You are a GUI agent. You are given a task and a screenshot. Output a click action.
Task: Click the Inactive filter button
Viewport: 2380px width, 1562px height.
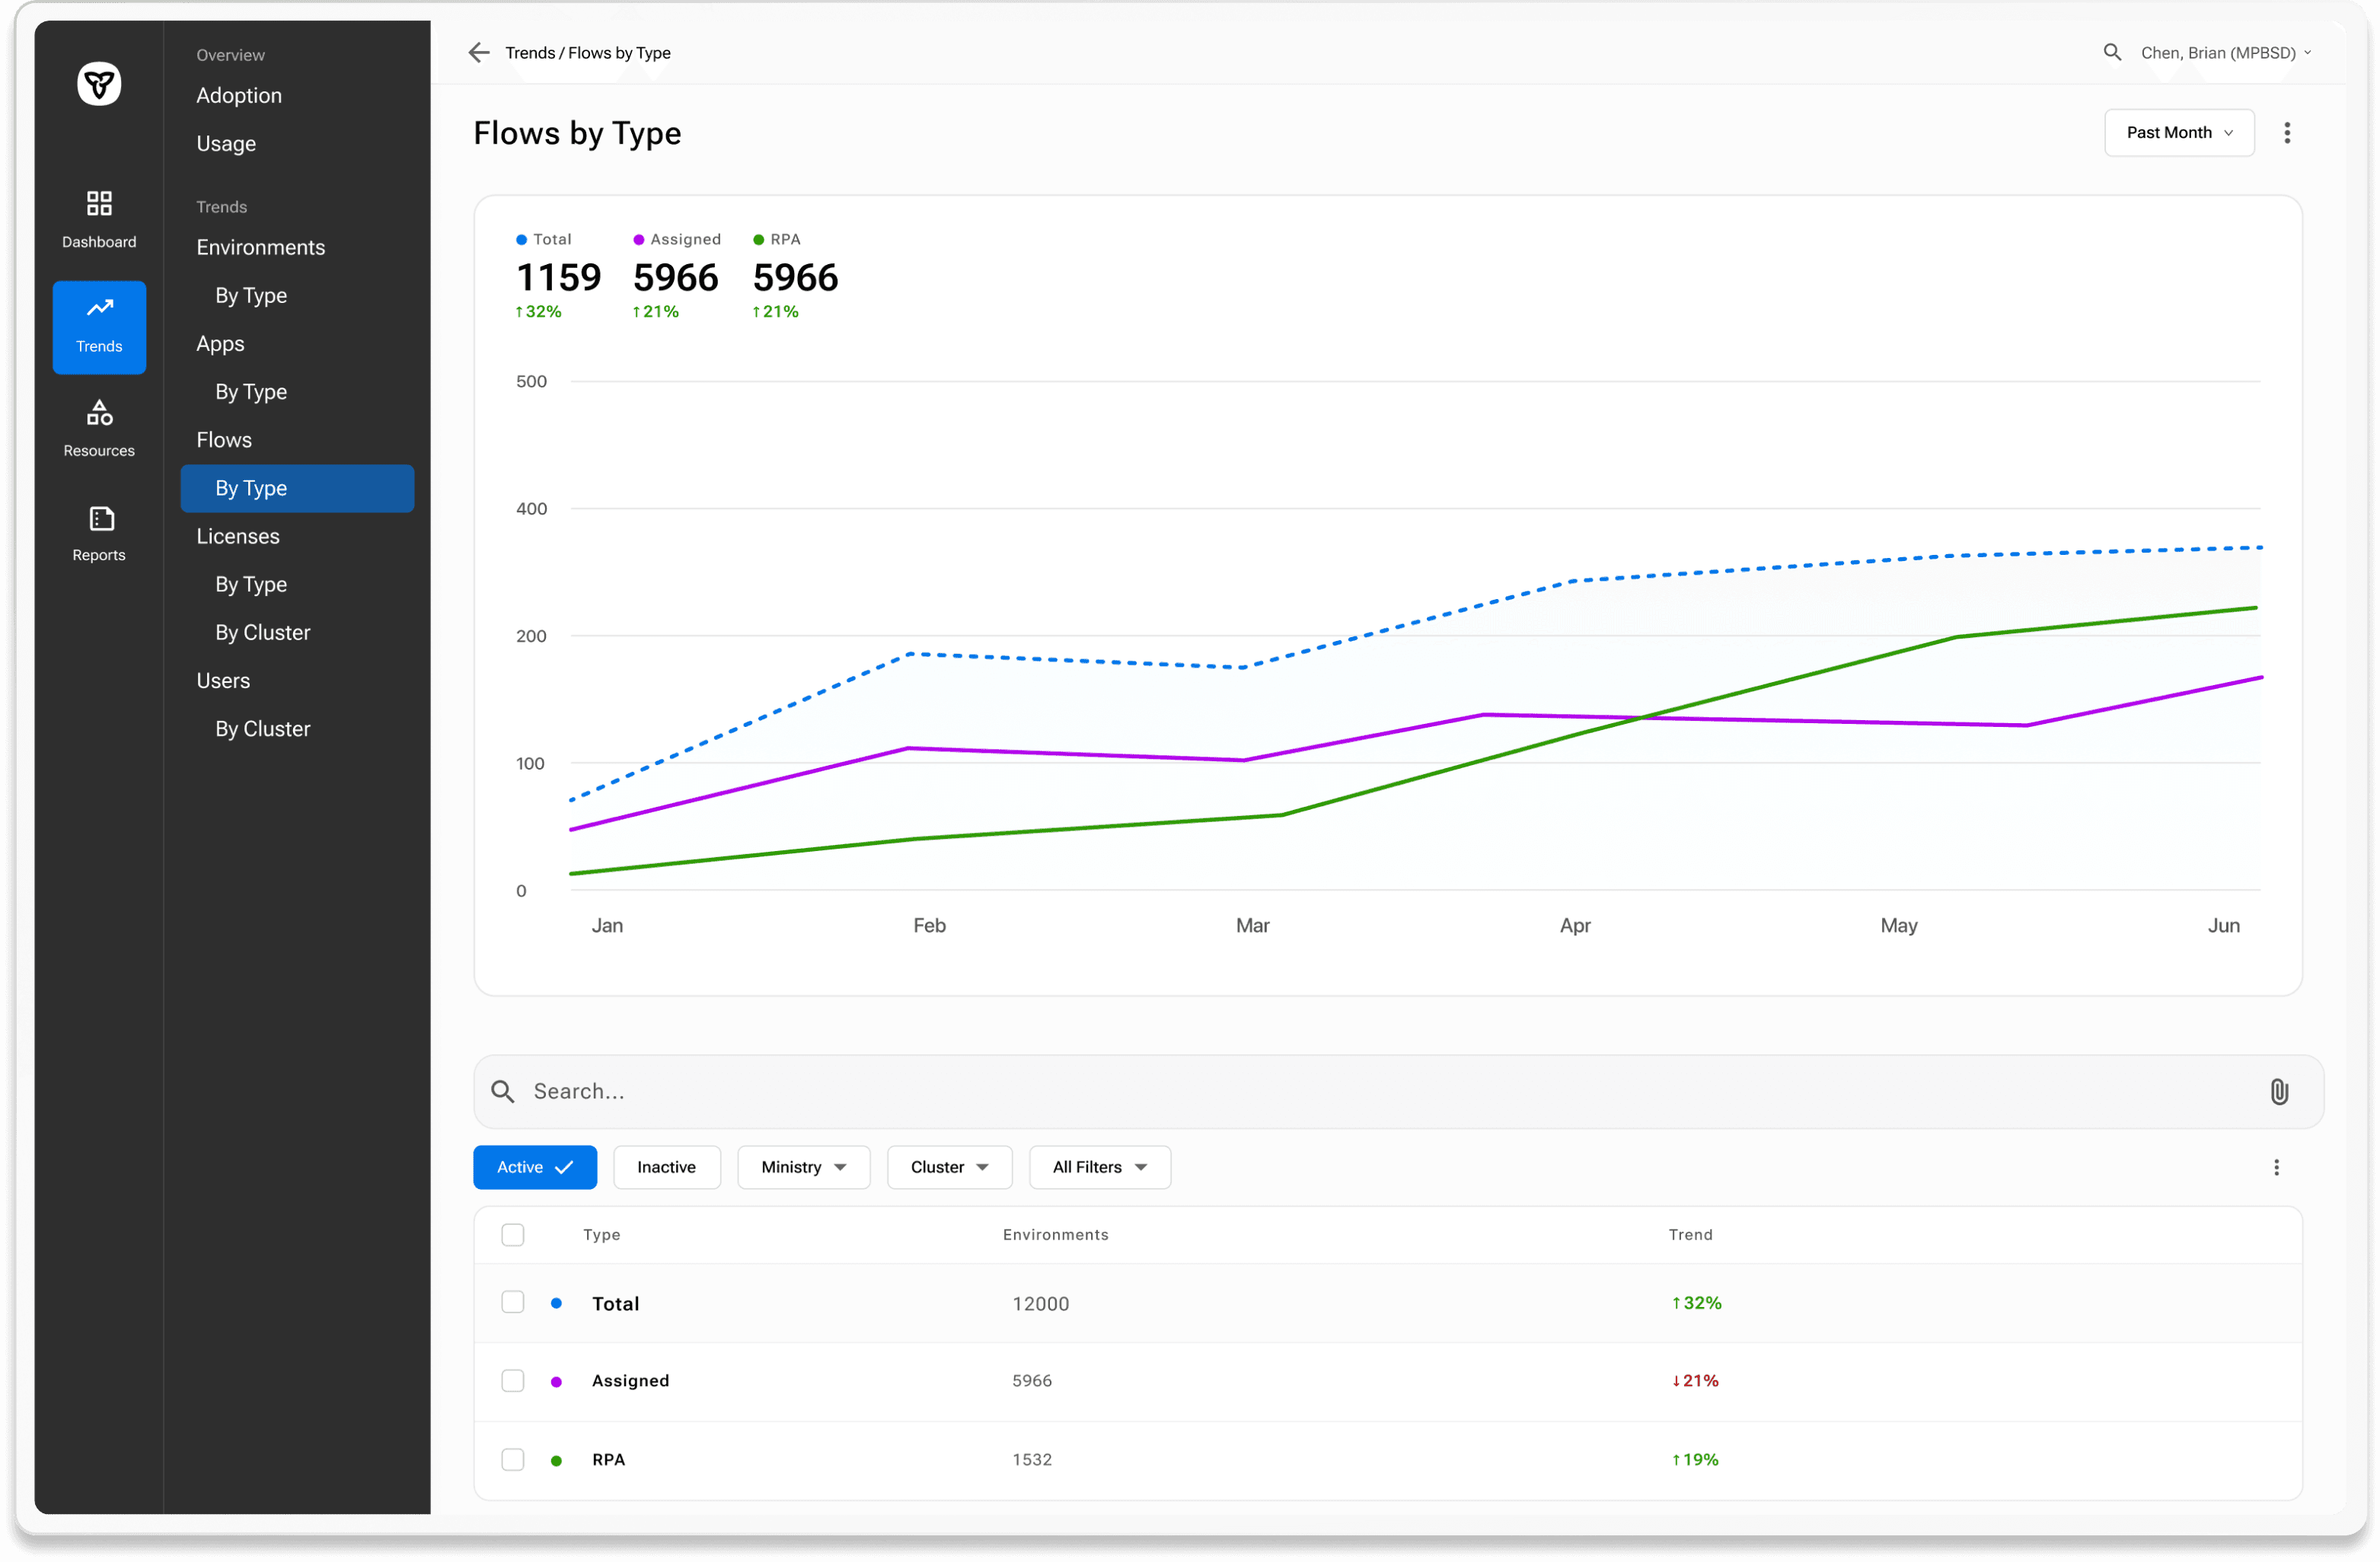[x=666, y=1167]
